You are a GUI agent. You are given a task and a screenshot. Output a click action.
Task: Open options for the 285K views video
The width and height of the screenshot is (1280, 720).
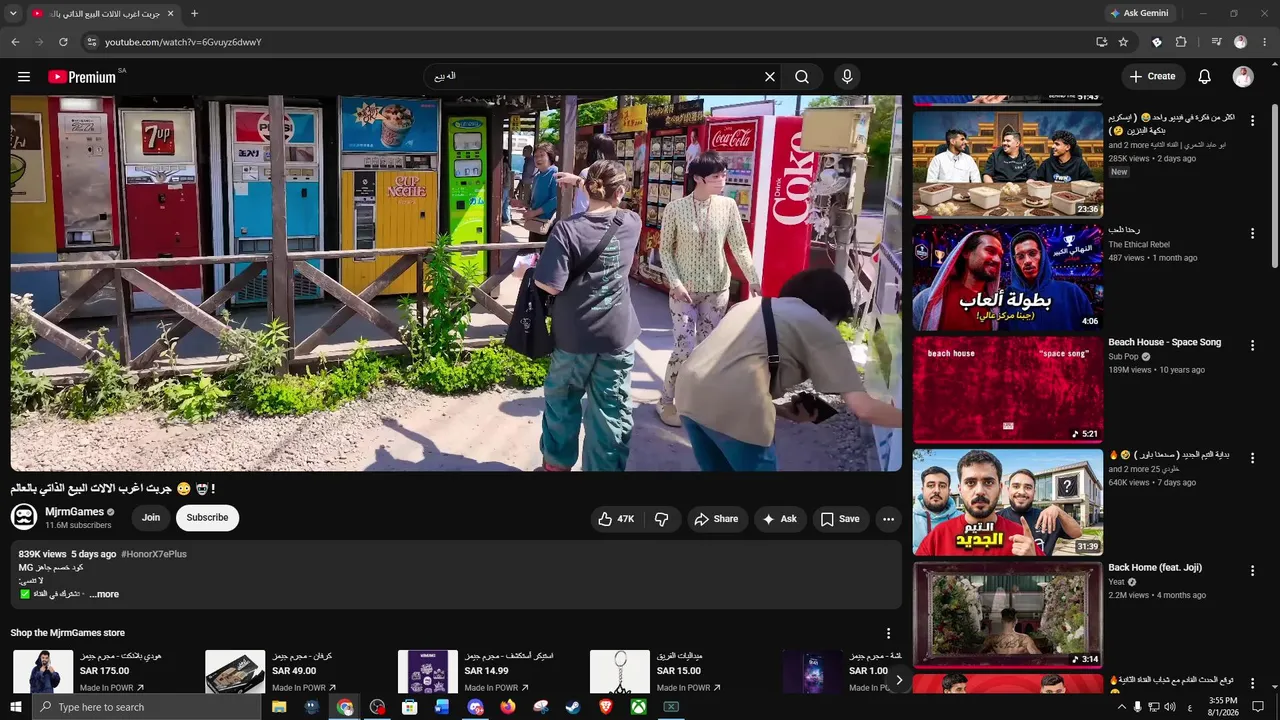click(1252, 120)
